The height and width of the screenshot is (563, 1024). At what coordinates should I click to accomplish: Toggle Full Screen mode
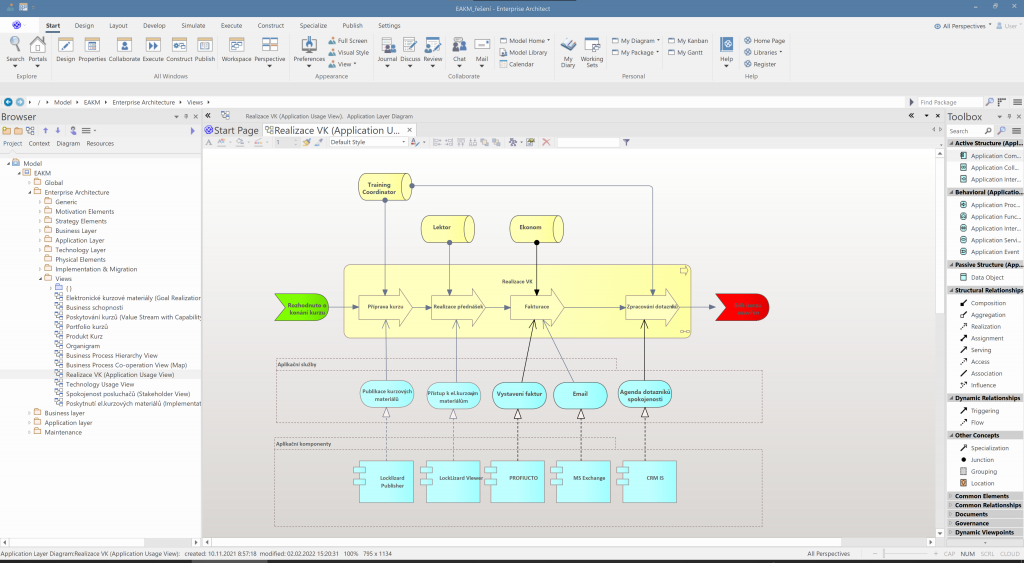click(347, 40)
